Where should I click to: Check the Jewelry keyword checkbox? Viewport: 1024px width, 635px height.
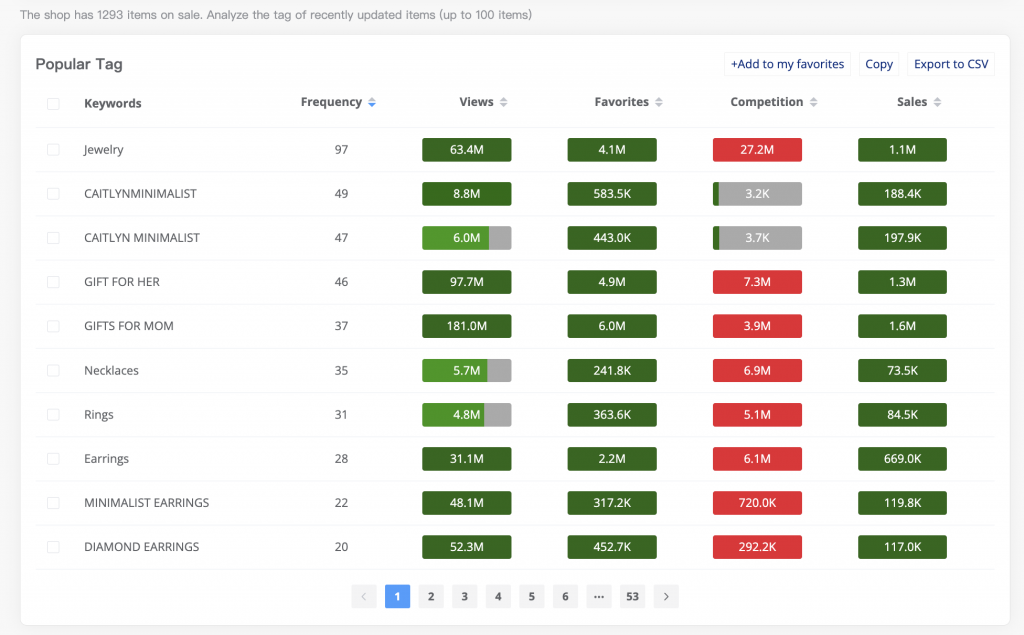click(x=53, y=150)
